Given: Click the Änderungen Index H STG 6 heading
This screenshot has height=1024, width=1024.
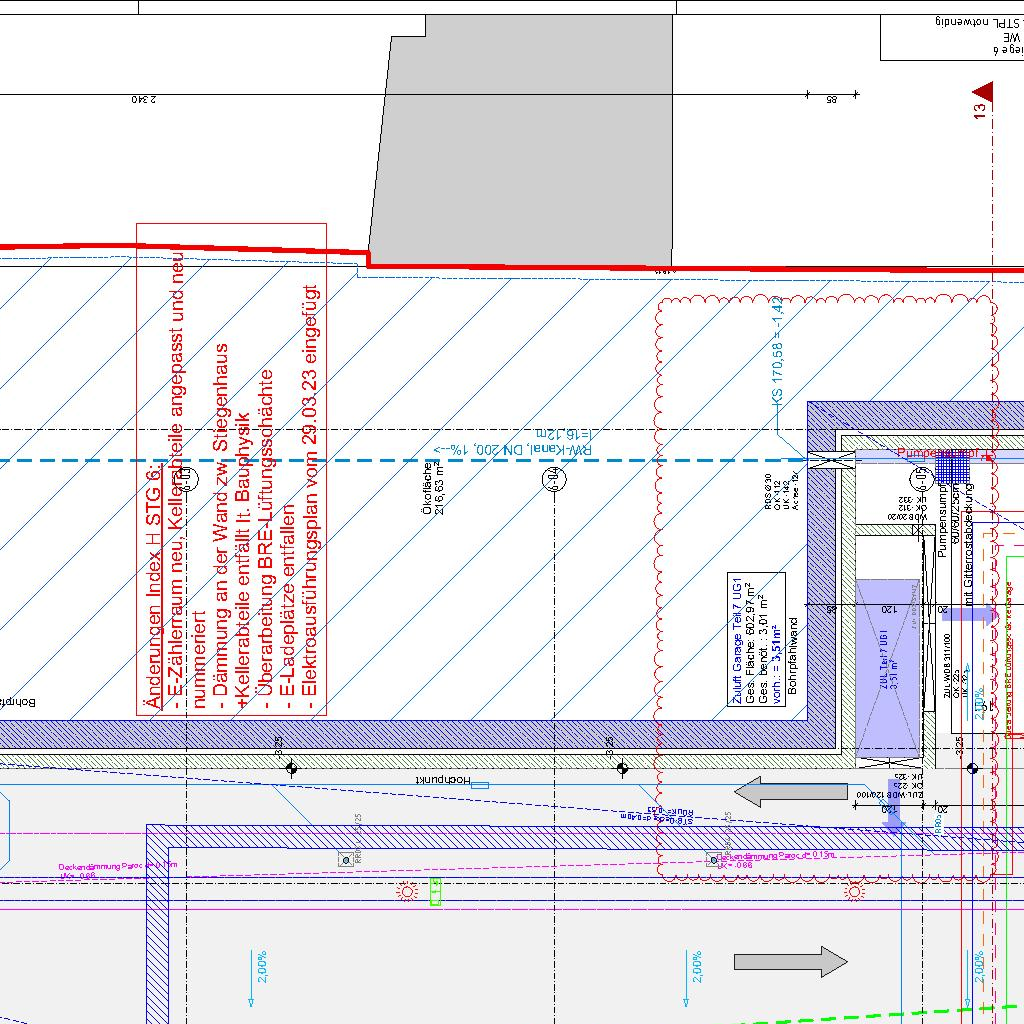Looking at the screenshot, I should click(x=153, y=587).
